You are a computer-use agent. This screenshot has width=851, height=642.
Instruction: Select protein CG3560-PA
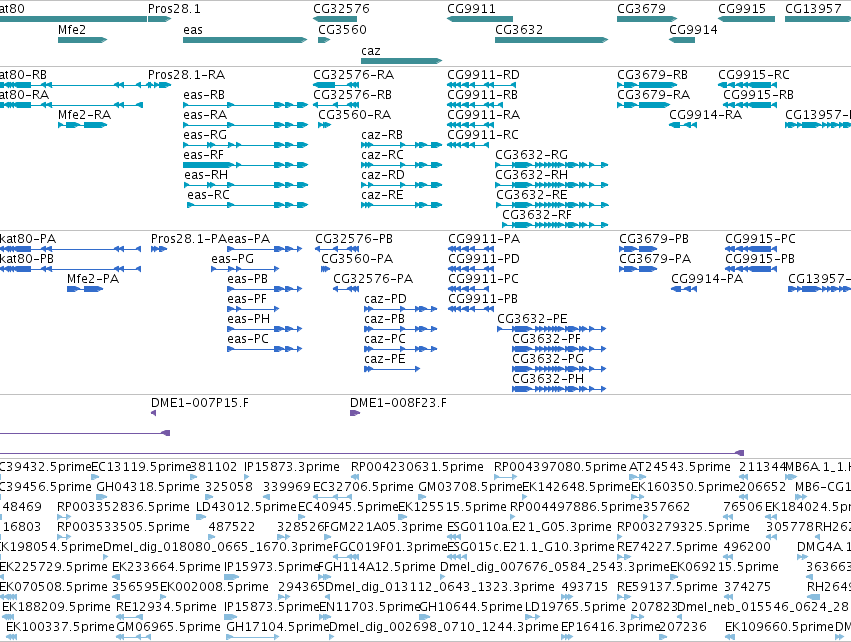click(x=325, y=269)
